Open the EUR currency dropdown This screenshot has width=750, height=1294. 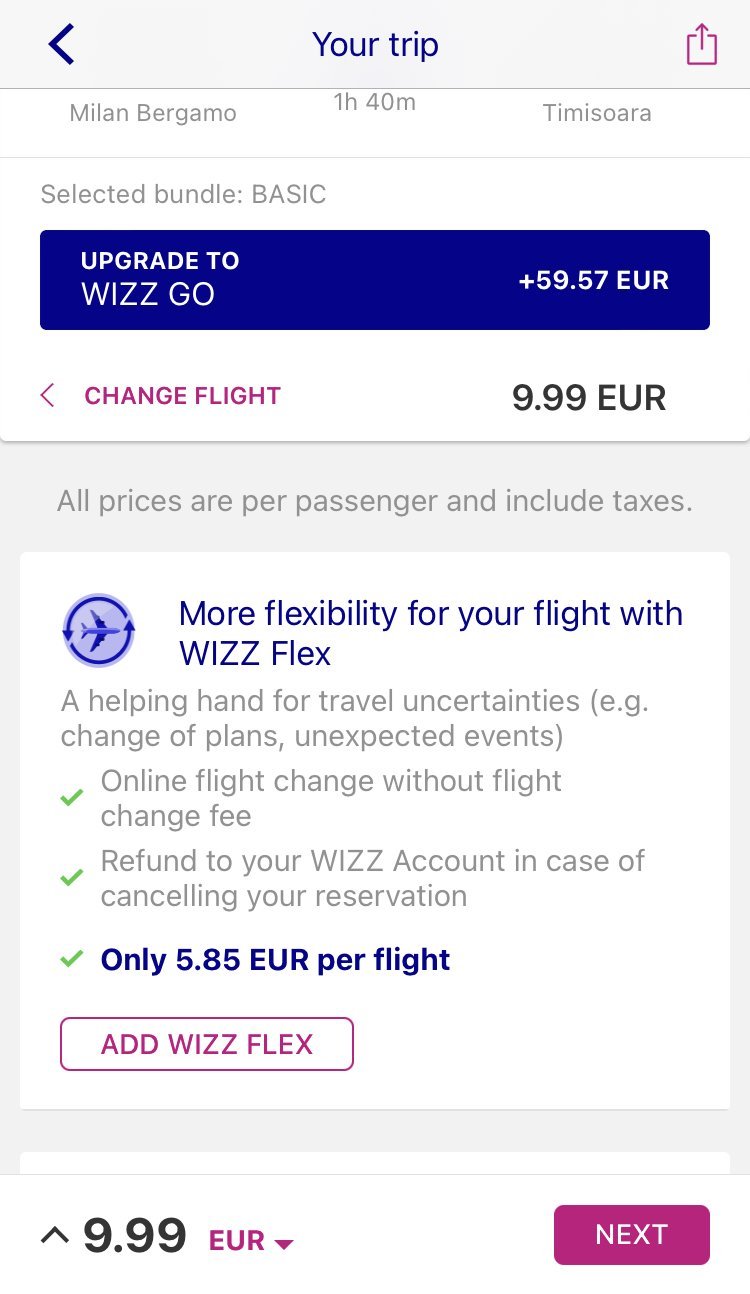point(250,1240)
